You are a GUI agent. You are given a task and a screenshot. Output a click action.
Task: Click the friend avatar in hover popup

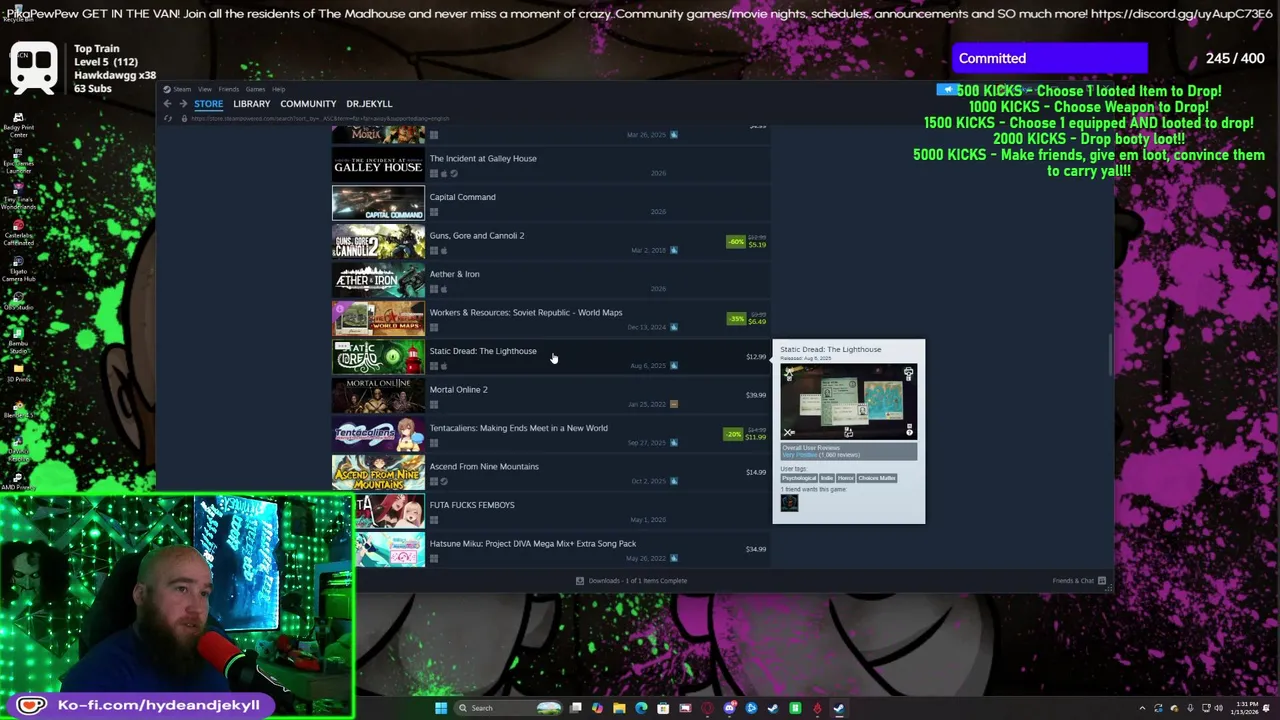coord(789,503)
